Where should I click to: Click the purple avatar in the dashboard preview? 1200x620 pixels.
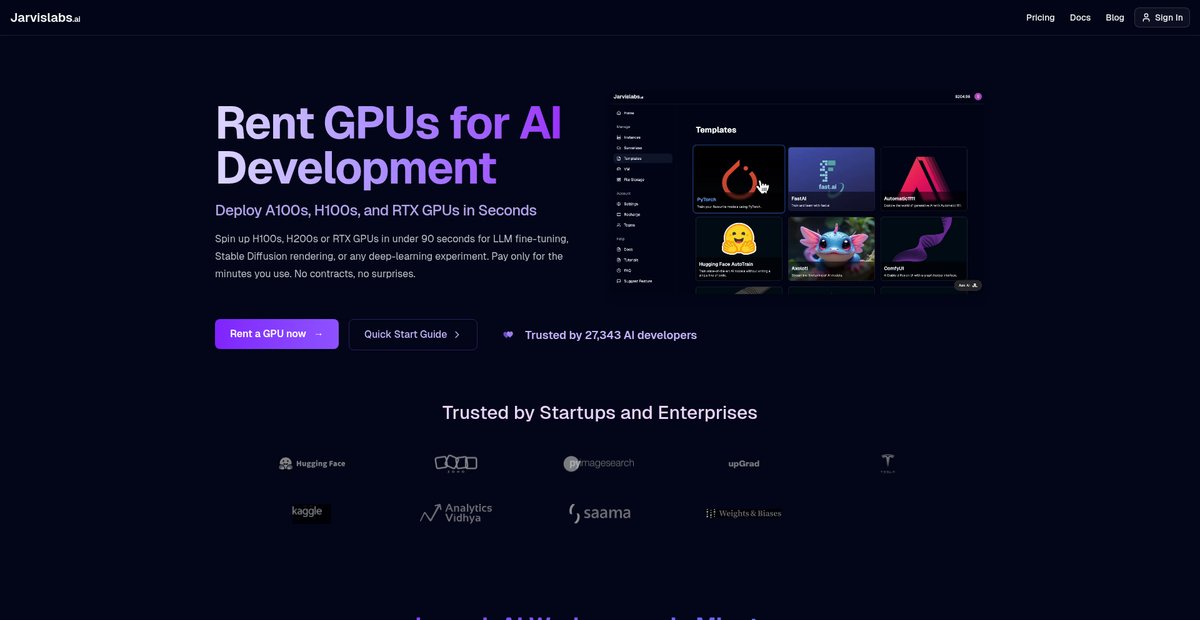(x=978, y=96)
